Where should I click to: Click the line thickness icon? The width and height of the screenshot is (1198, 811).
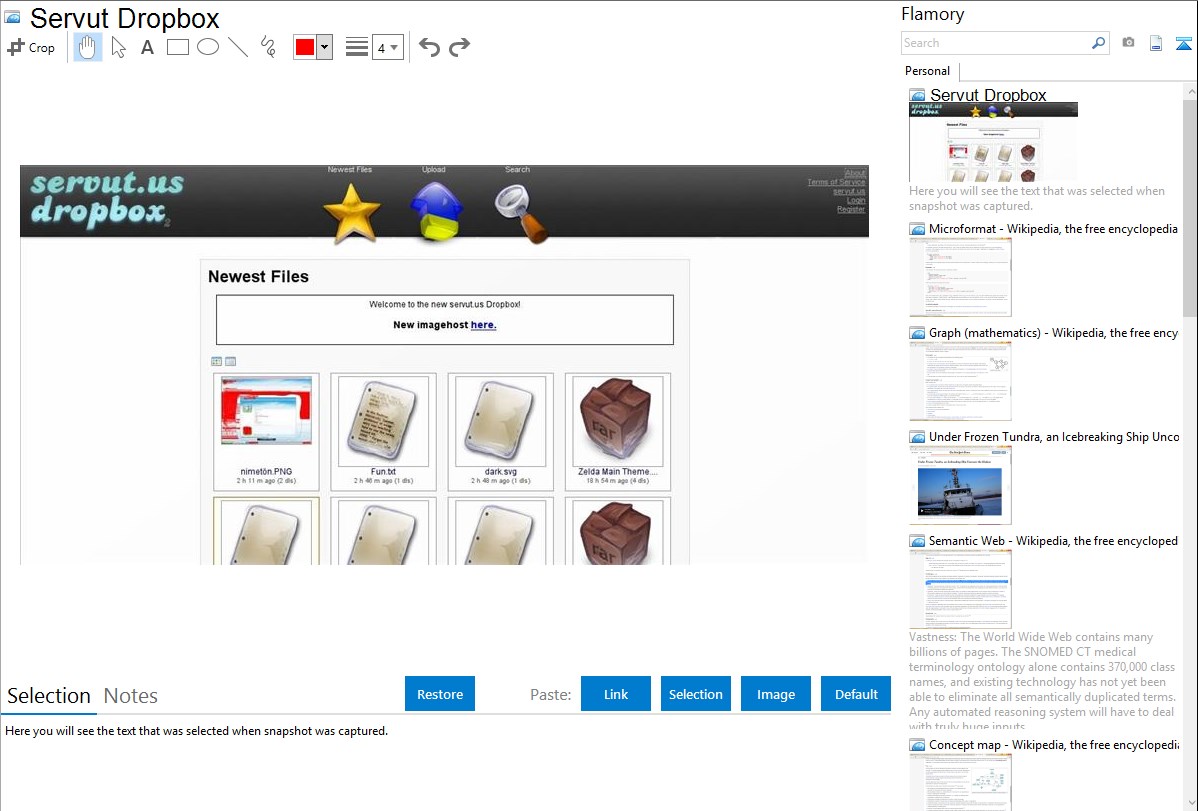click(357, 47)
